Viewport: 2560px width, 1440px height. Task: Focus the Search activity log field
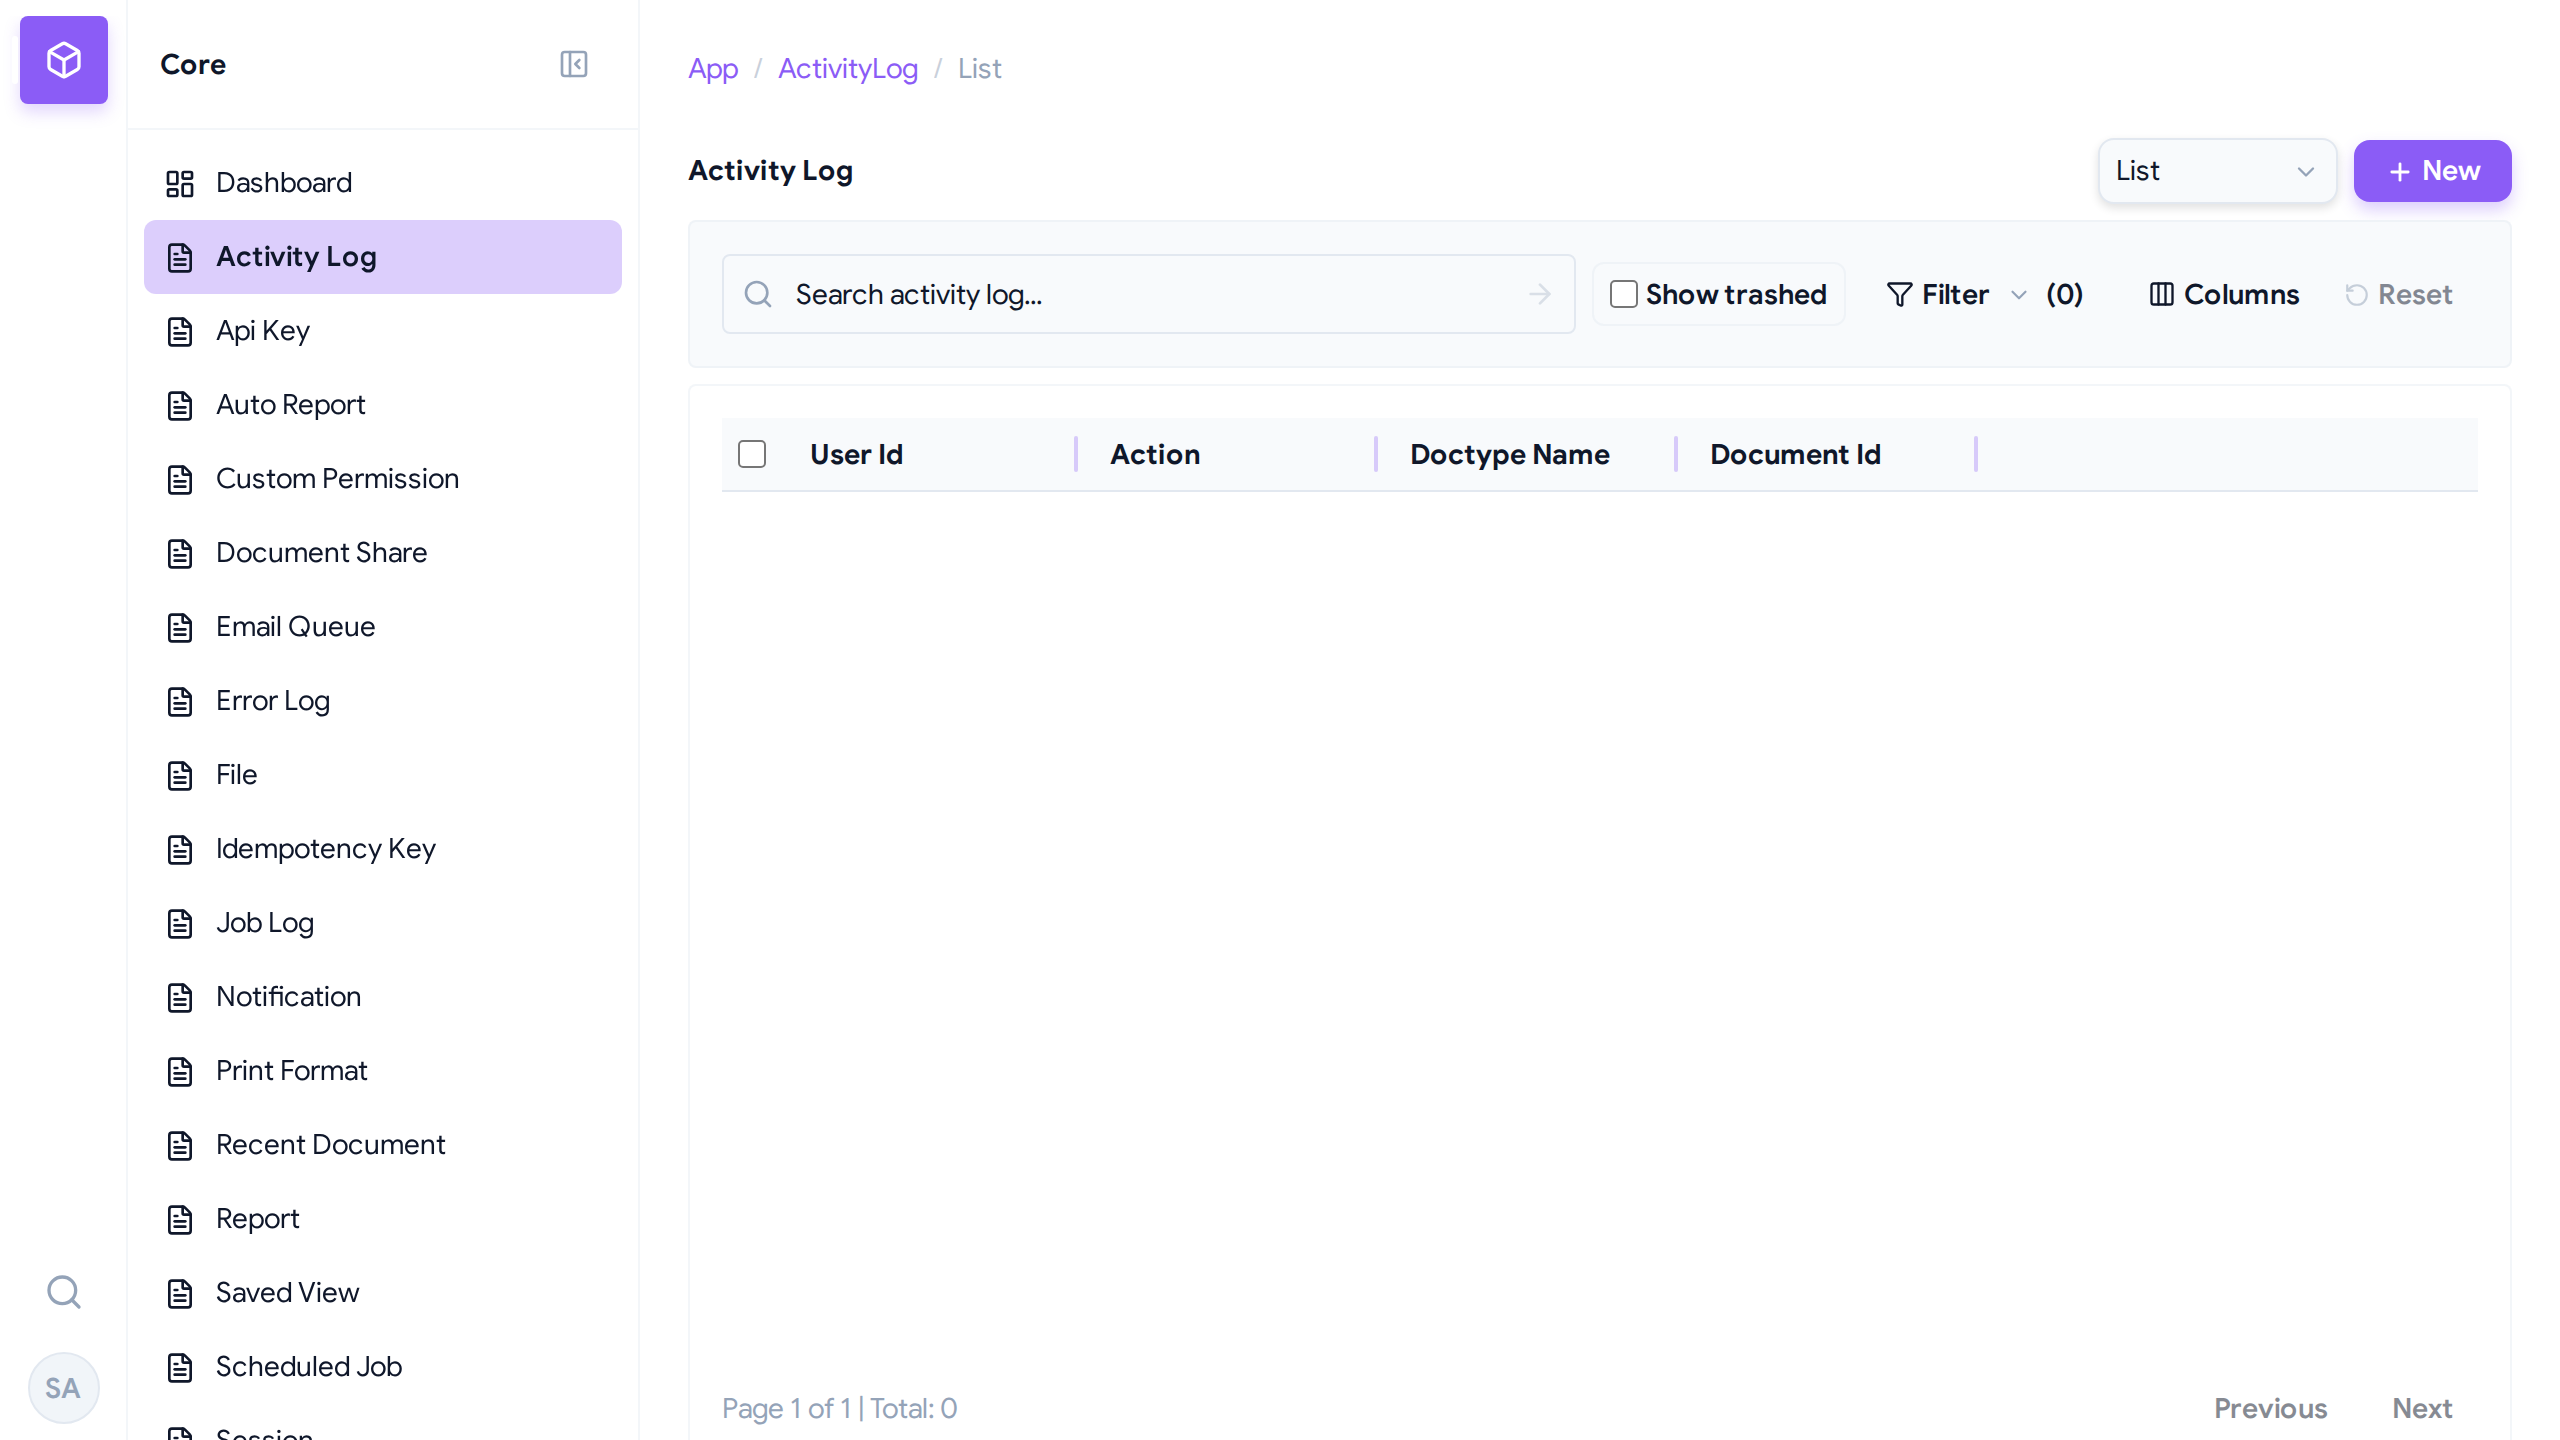point(1148,294)
